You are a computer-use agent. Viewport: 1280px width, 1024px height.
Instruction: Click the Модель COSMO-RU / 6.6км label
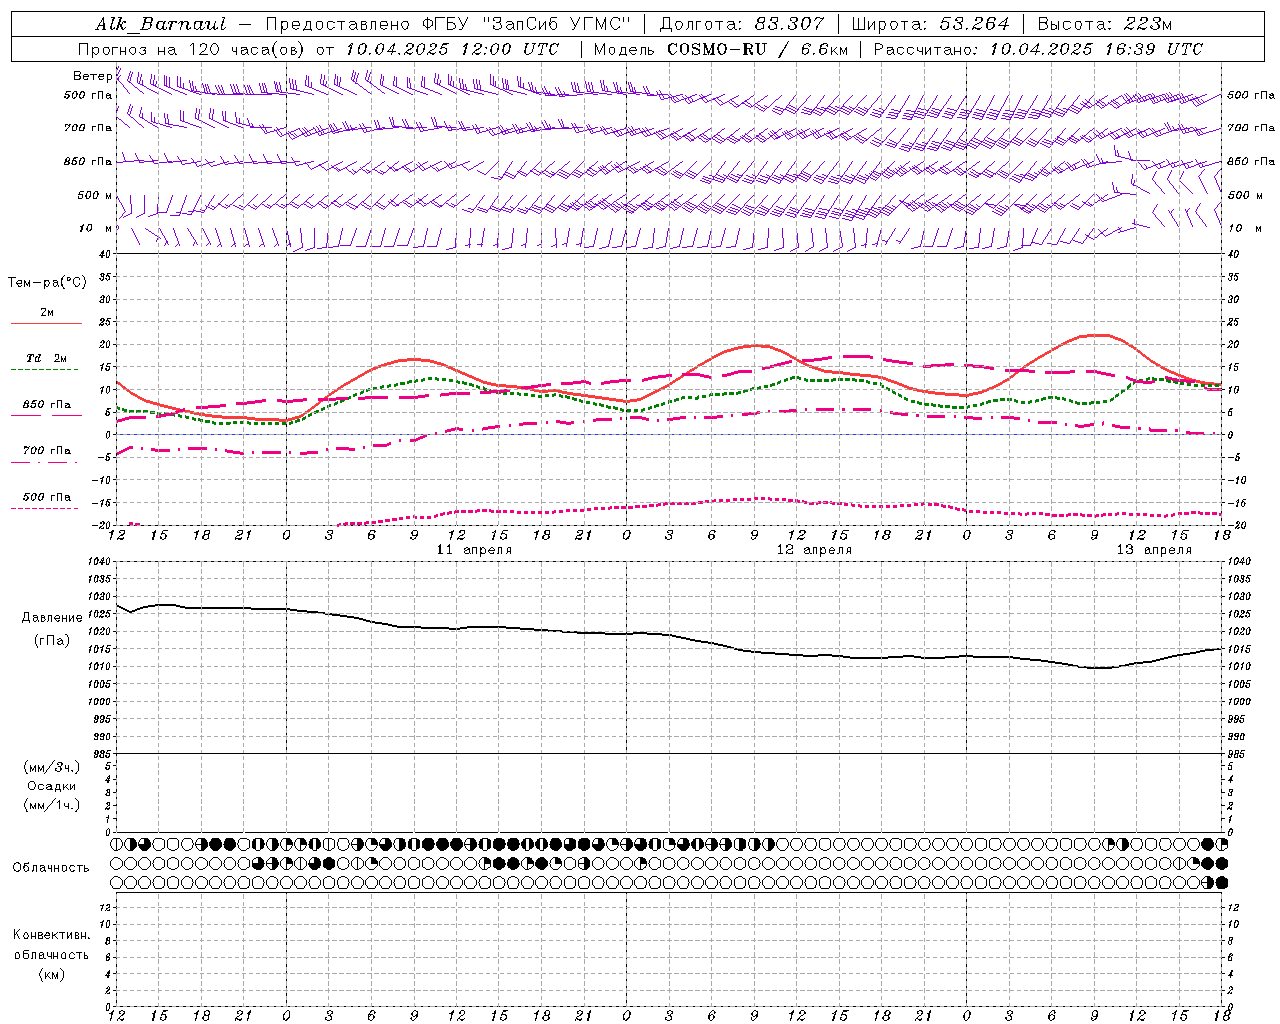(x=720, y=49)
